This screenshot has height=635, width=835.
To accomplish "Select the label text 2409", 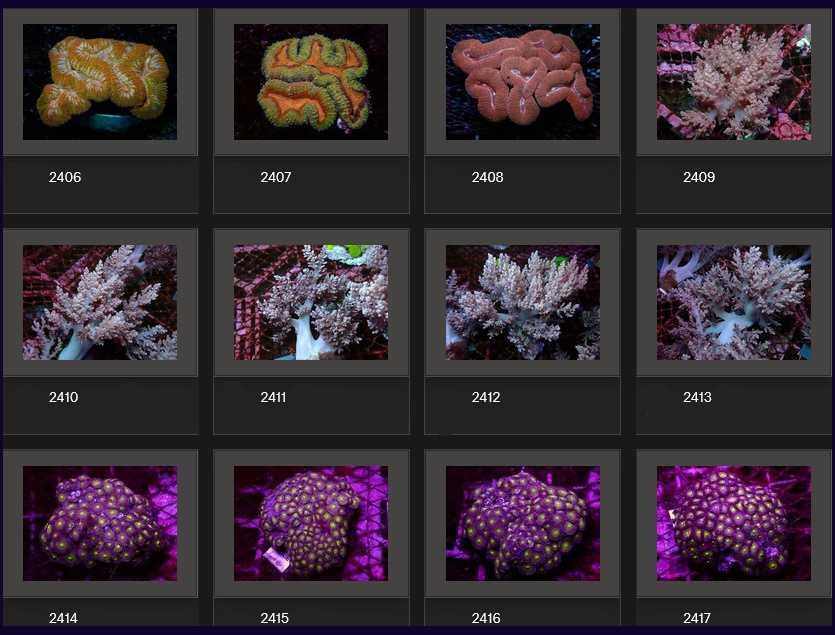I will (x=699, y=177).
